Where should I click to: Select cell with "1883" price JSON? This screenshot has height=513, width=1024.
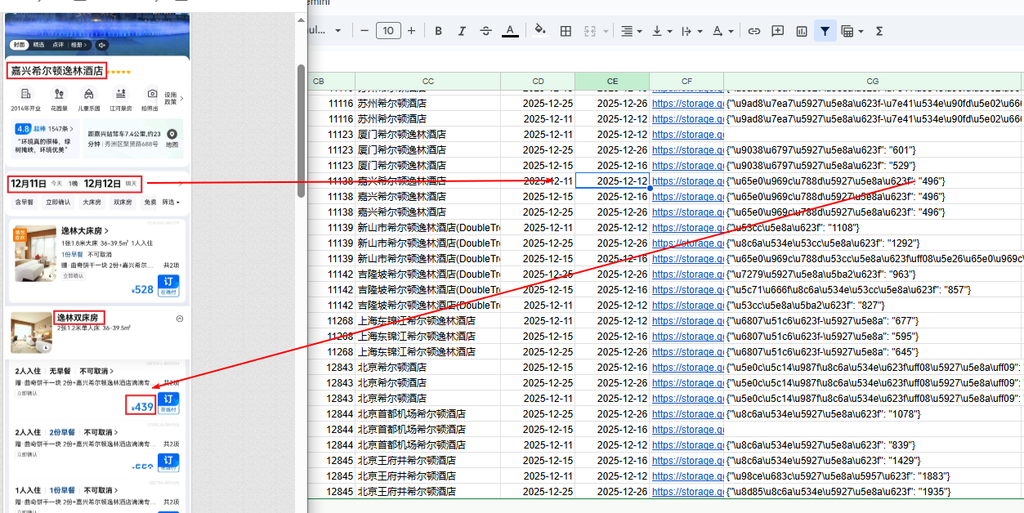click(x=872, y=476)
